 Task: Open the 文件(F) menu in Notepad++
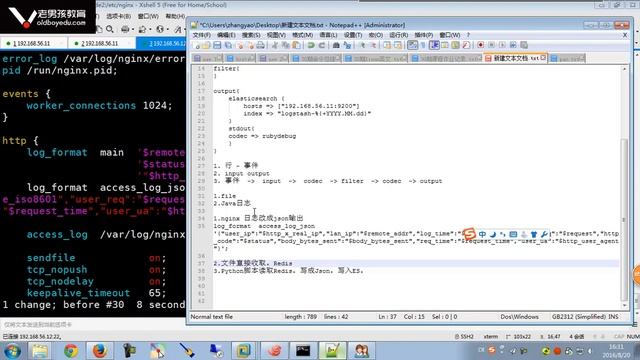pos(202,35)
